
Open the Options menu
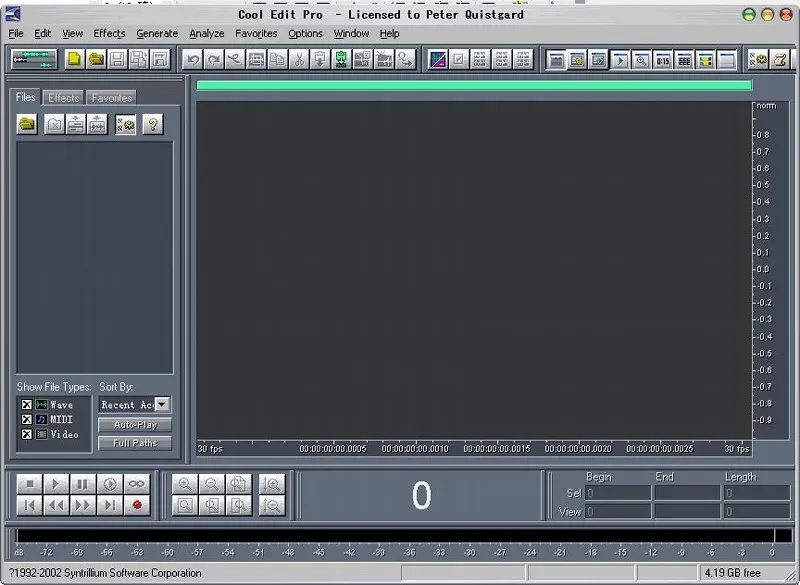coord(305,34)
